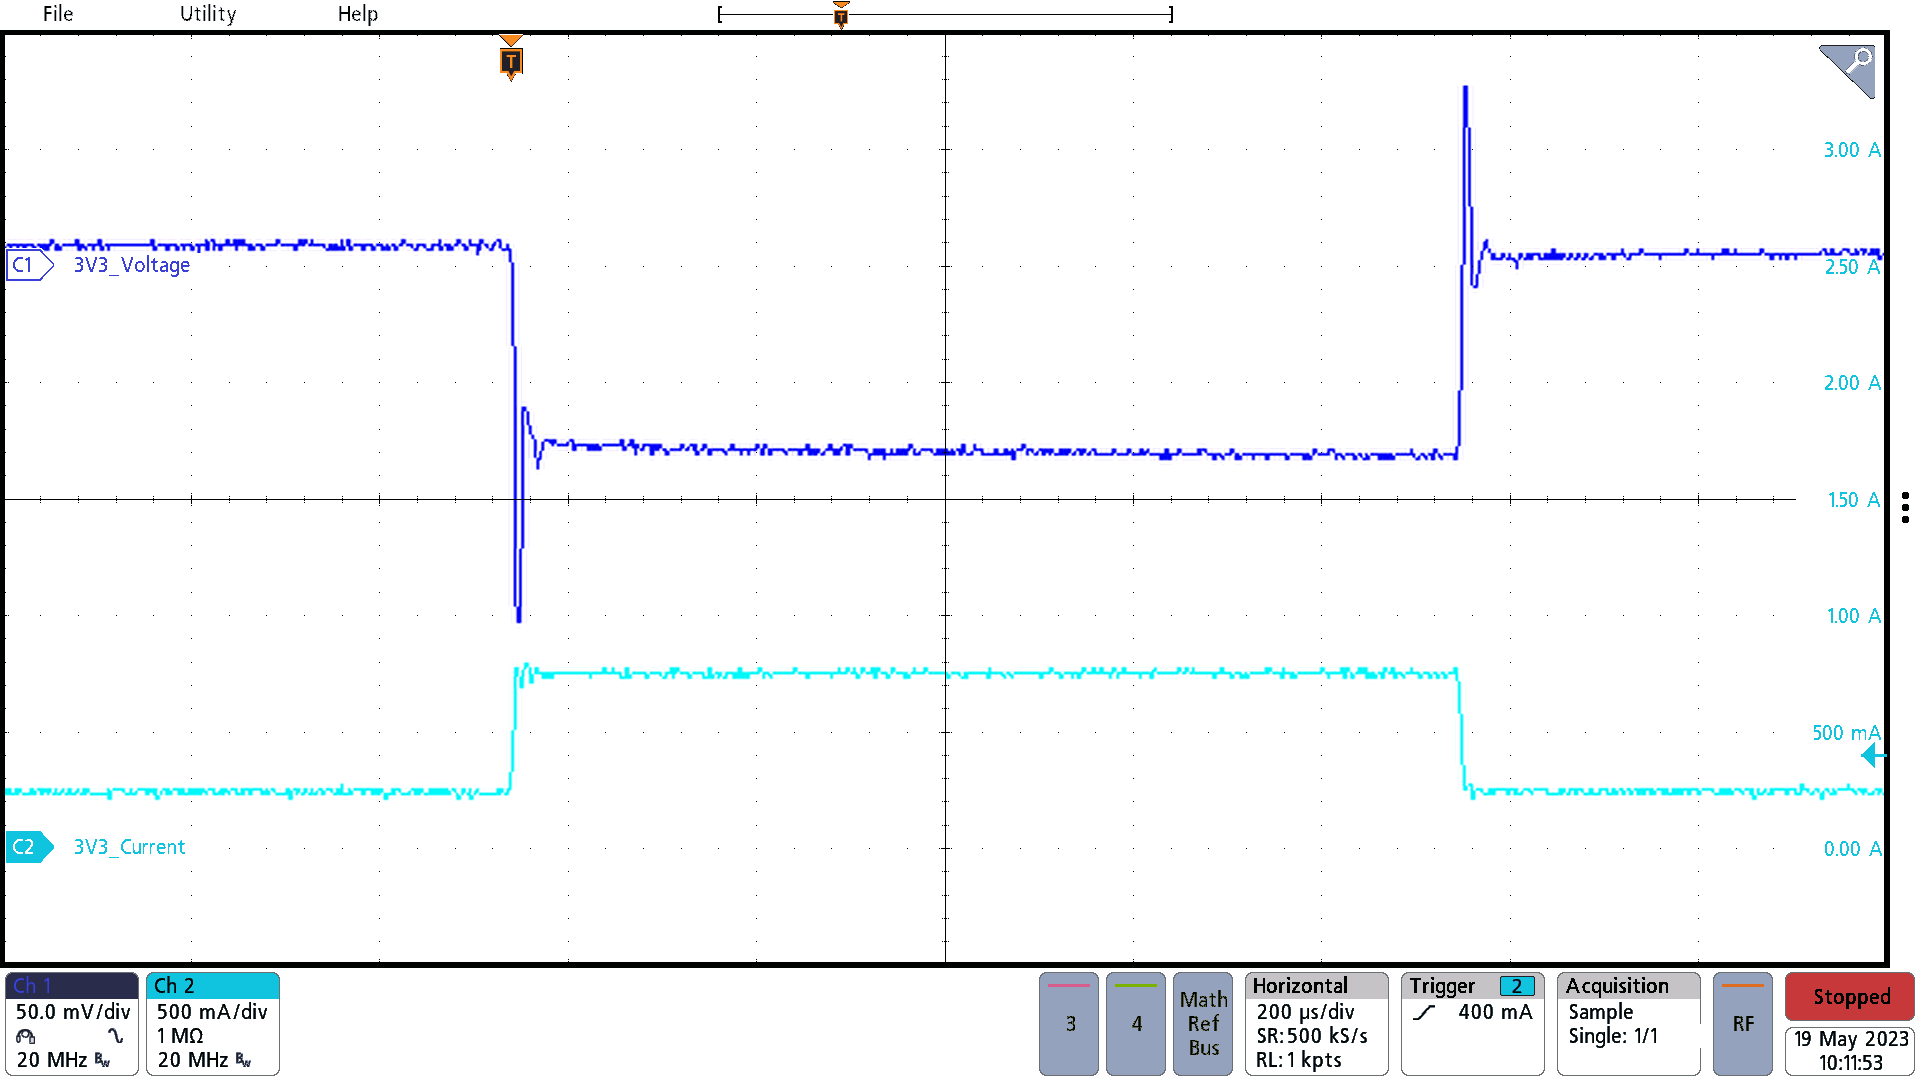Click the Ch 2 bandwidth limit Bw icon
The image size is (1920, 1080).
[x=244, y=1061]
